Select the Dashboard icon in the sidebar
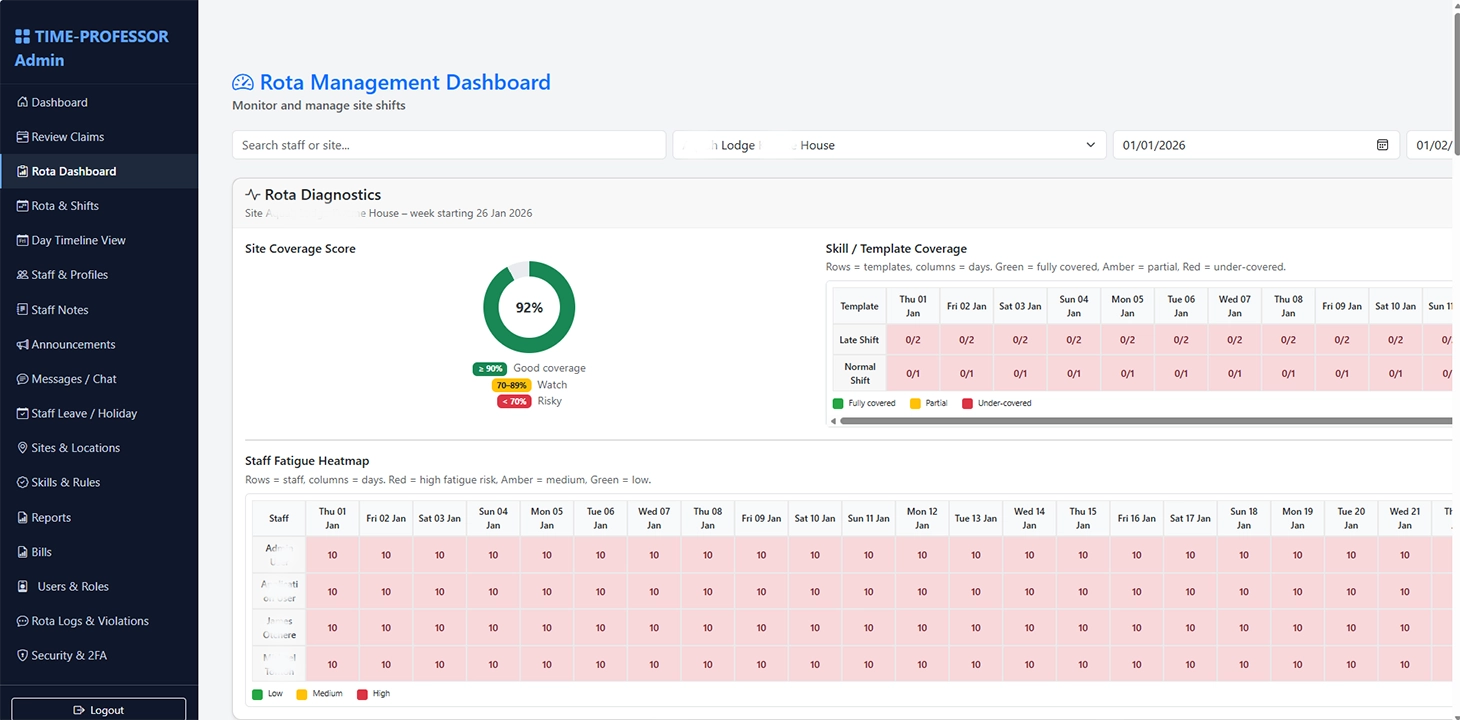The height and width of the screenshot is (720, 1460). point(24,101)
